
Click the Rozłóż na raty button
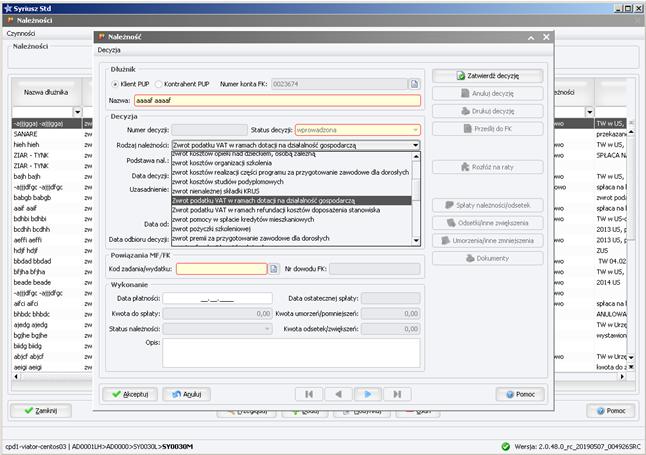[487, 167]
